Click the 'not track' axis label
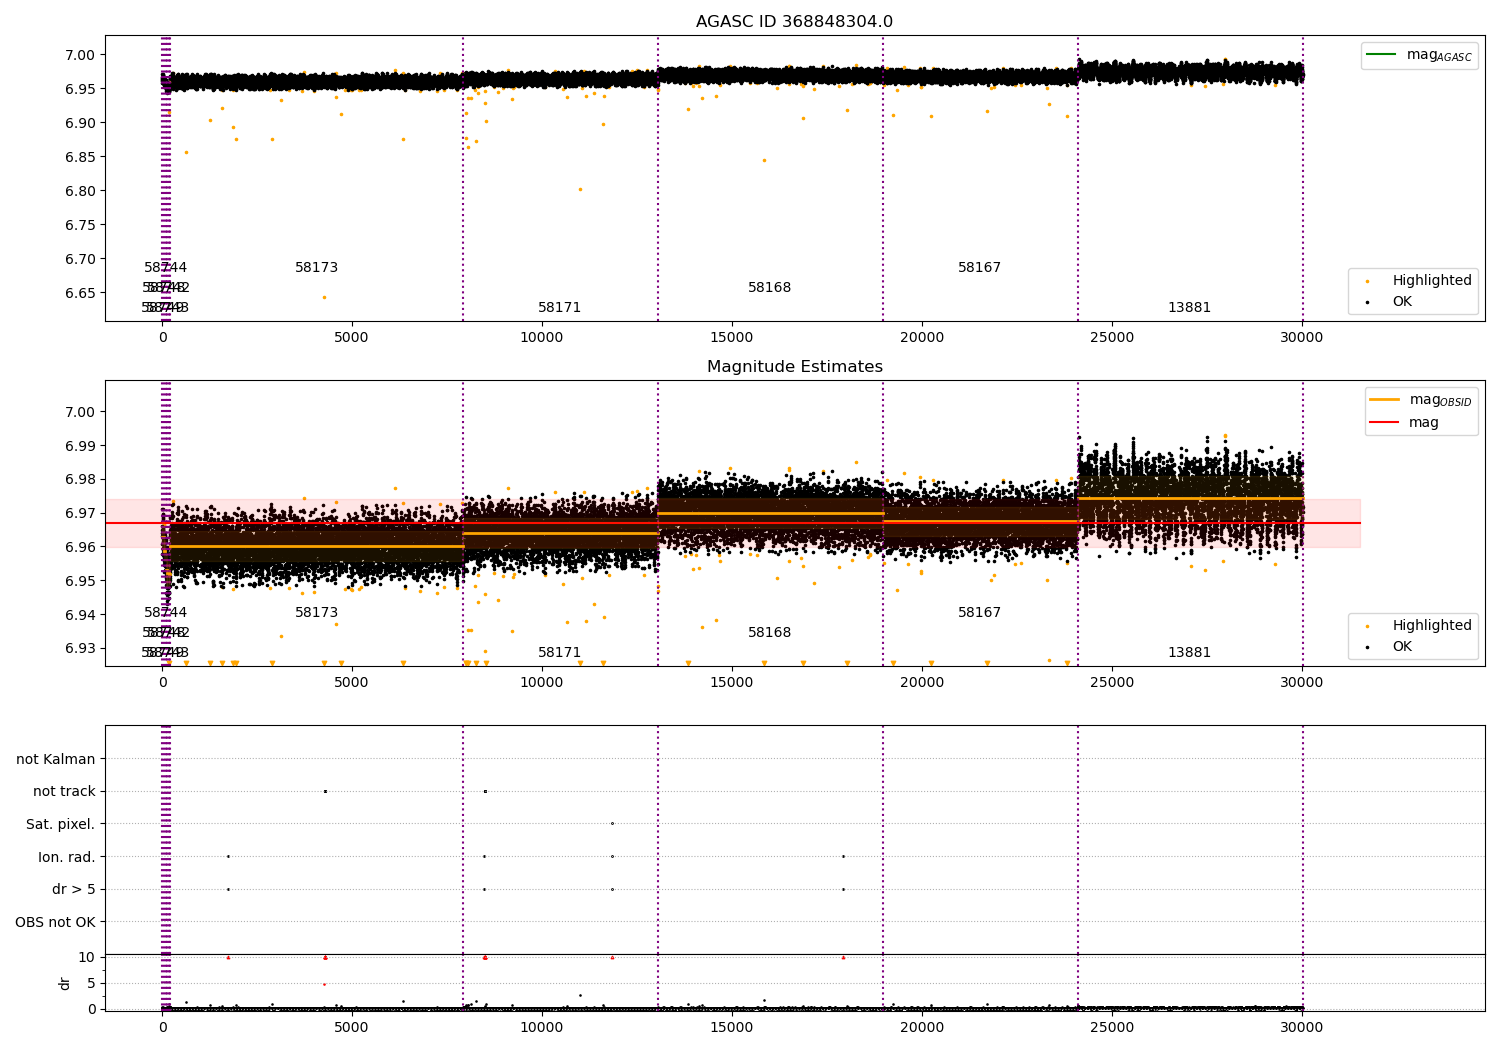 tap(64, 791)
